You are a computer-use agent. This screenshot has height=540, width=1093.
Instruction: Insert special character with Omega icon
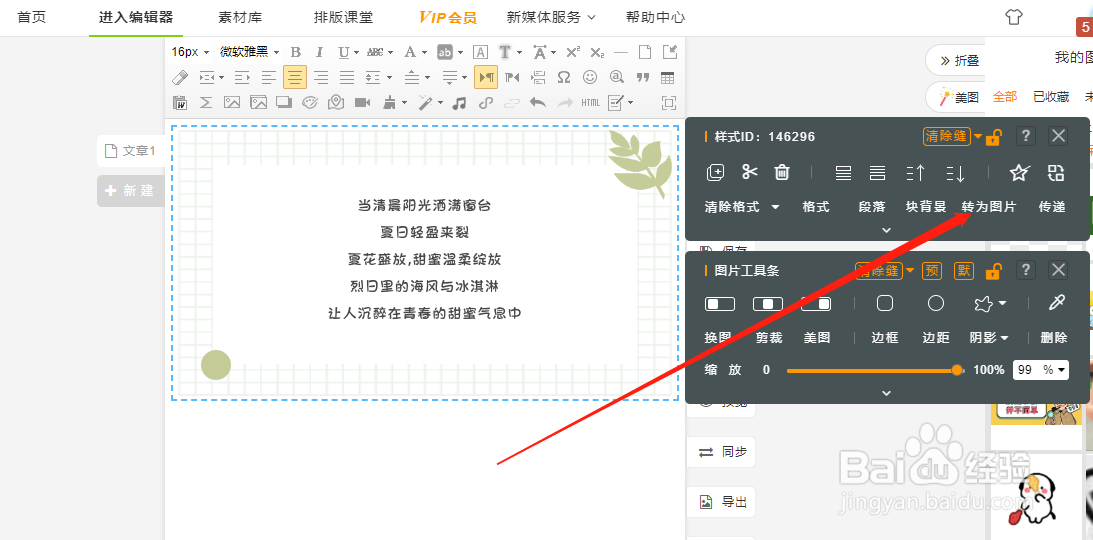tap(564, 77)
